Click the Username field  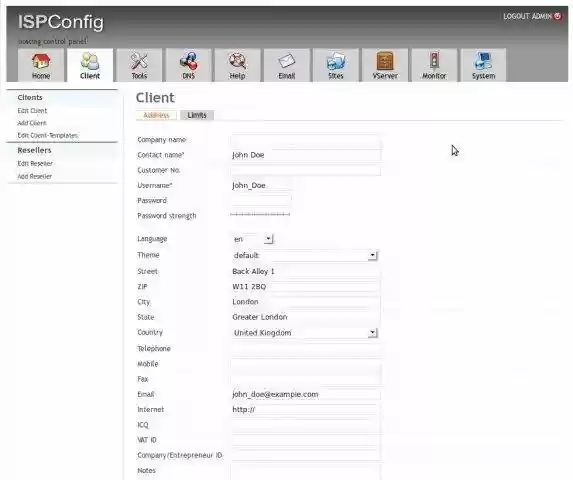[261, 185]
